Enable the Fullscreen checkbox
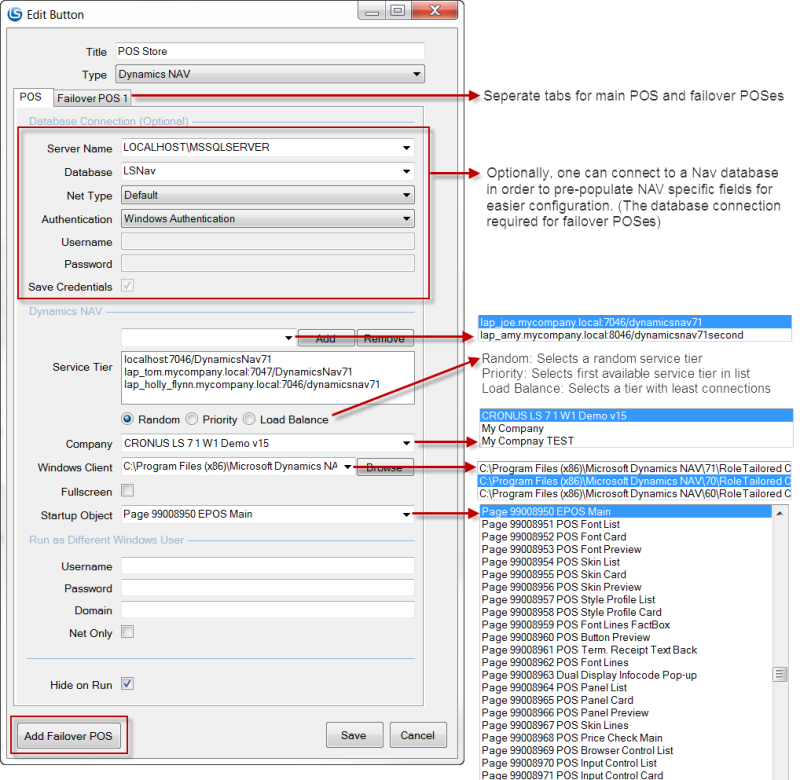Viewport: 800px width, 780px height. coord(127,490)
